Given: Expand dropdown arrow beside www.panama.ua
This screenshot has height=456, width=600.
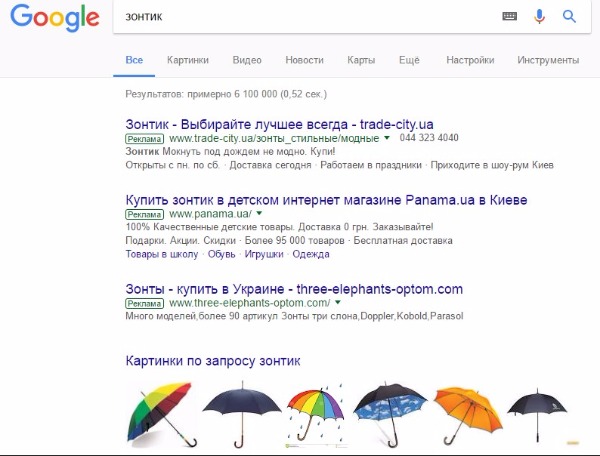Looking at the screenshot, I should [259, 213].
